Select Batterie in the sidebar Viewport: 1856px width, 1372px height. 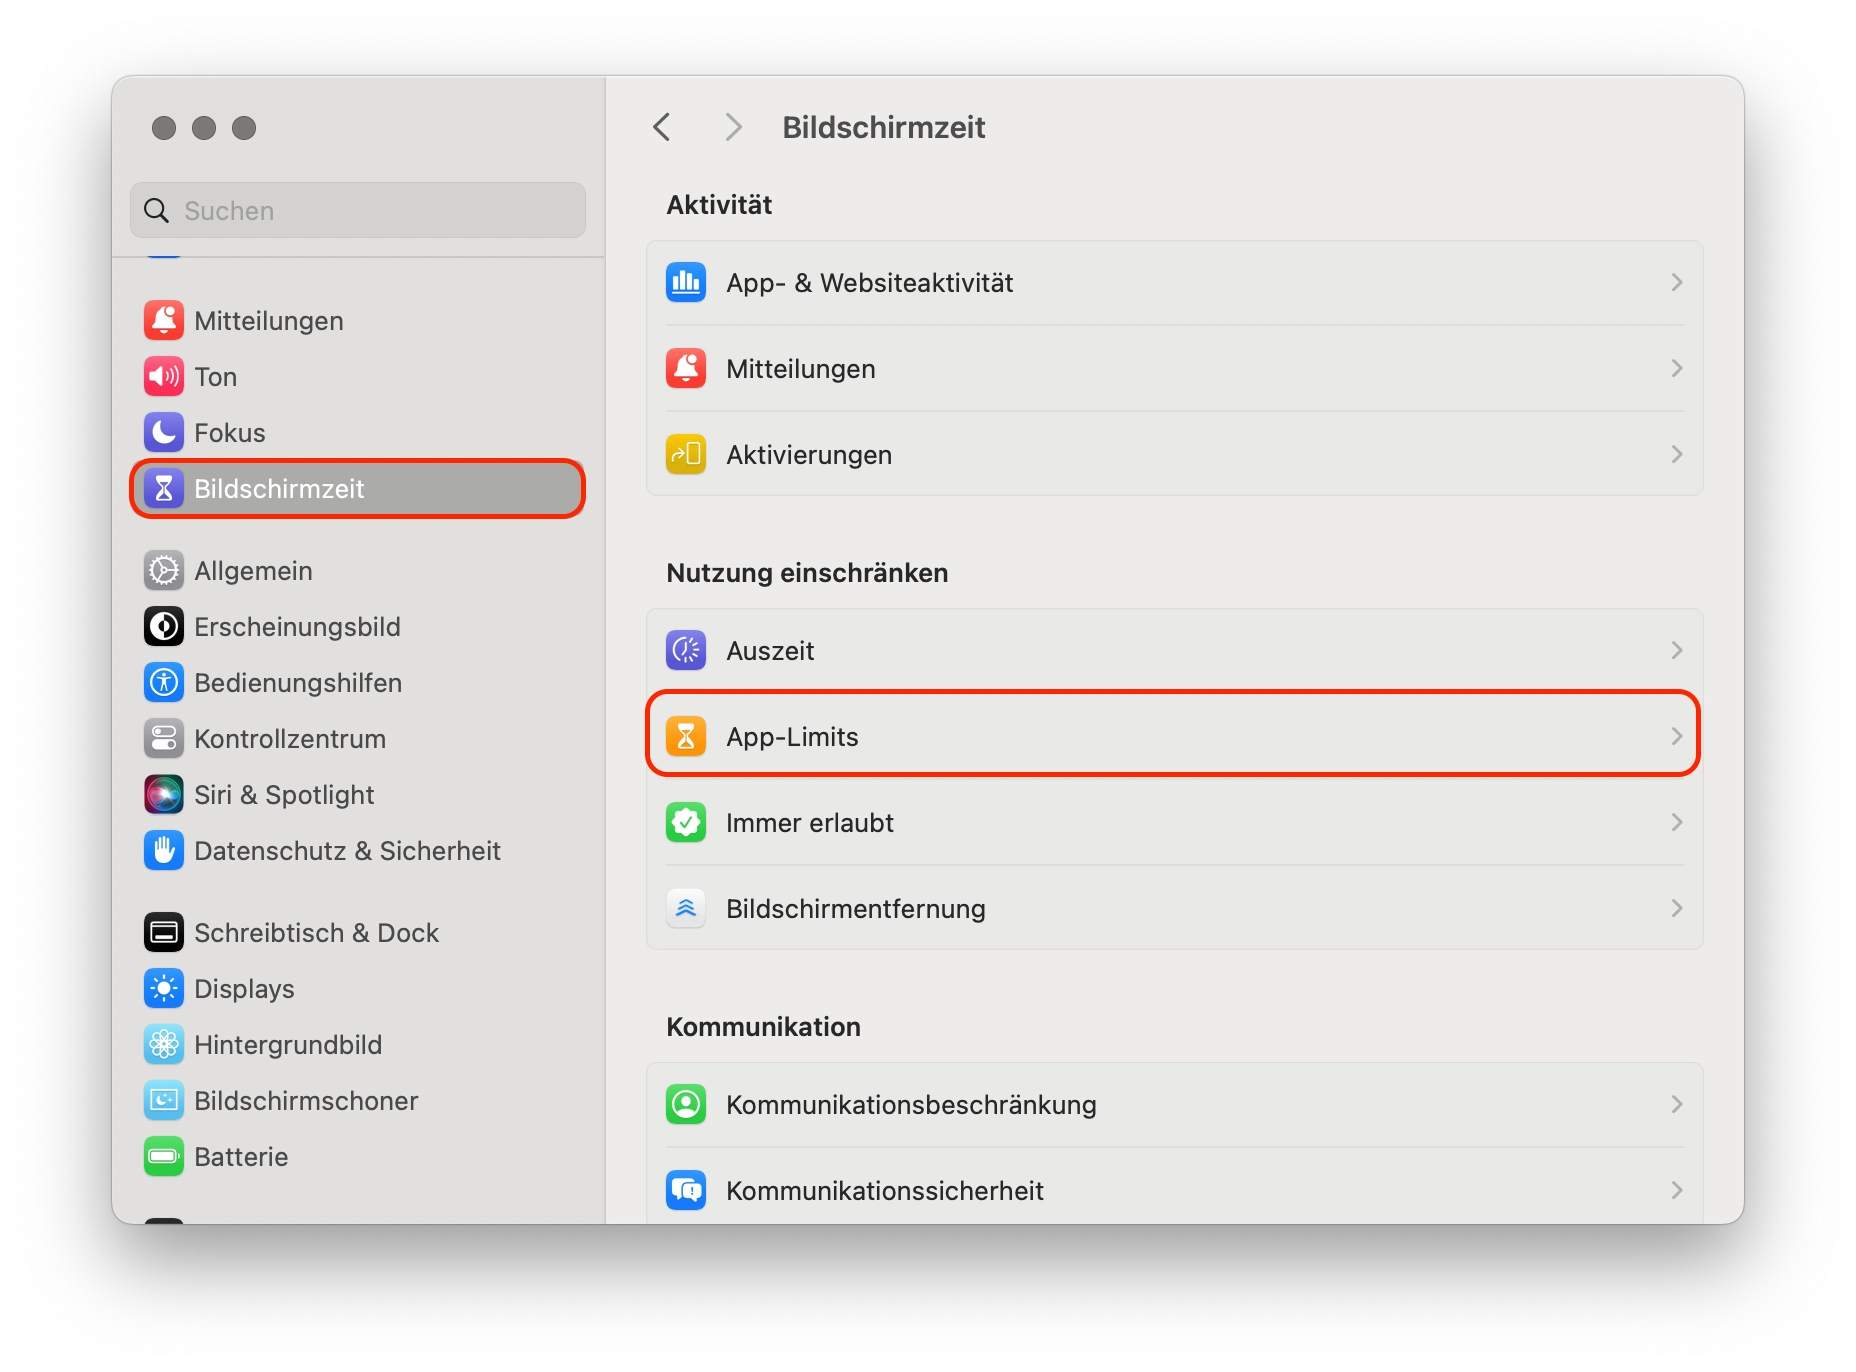pos(357,1157)
